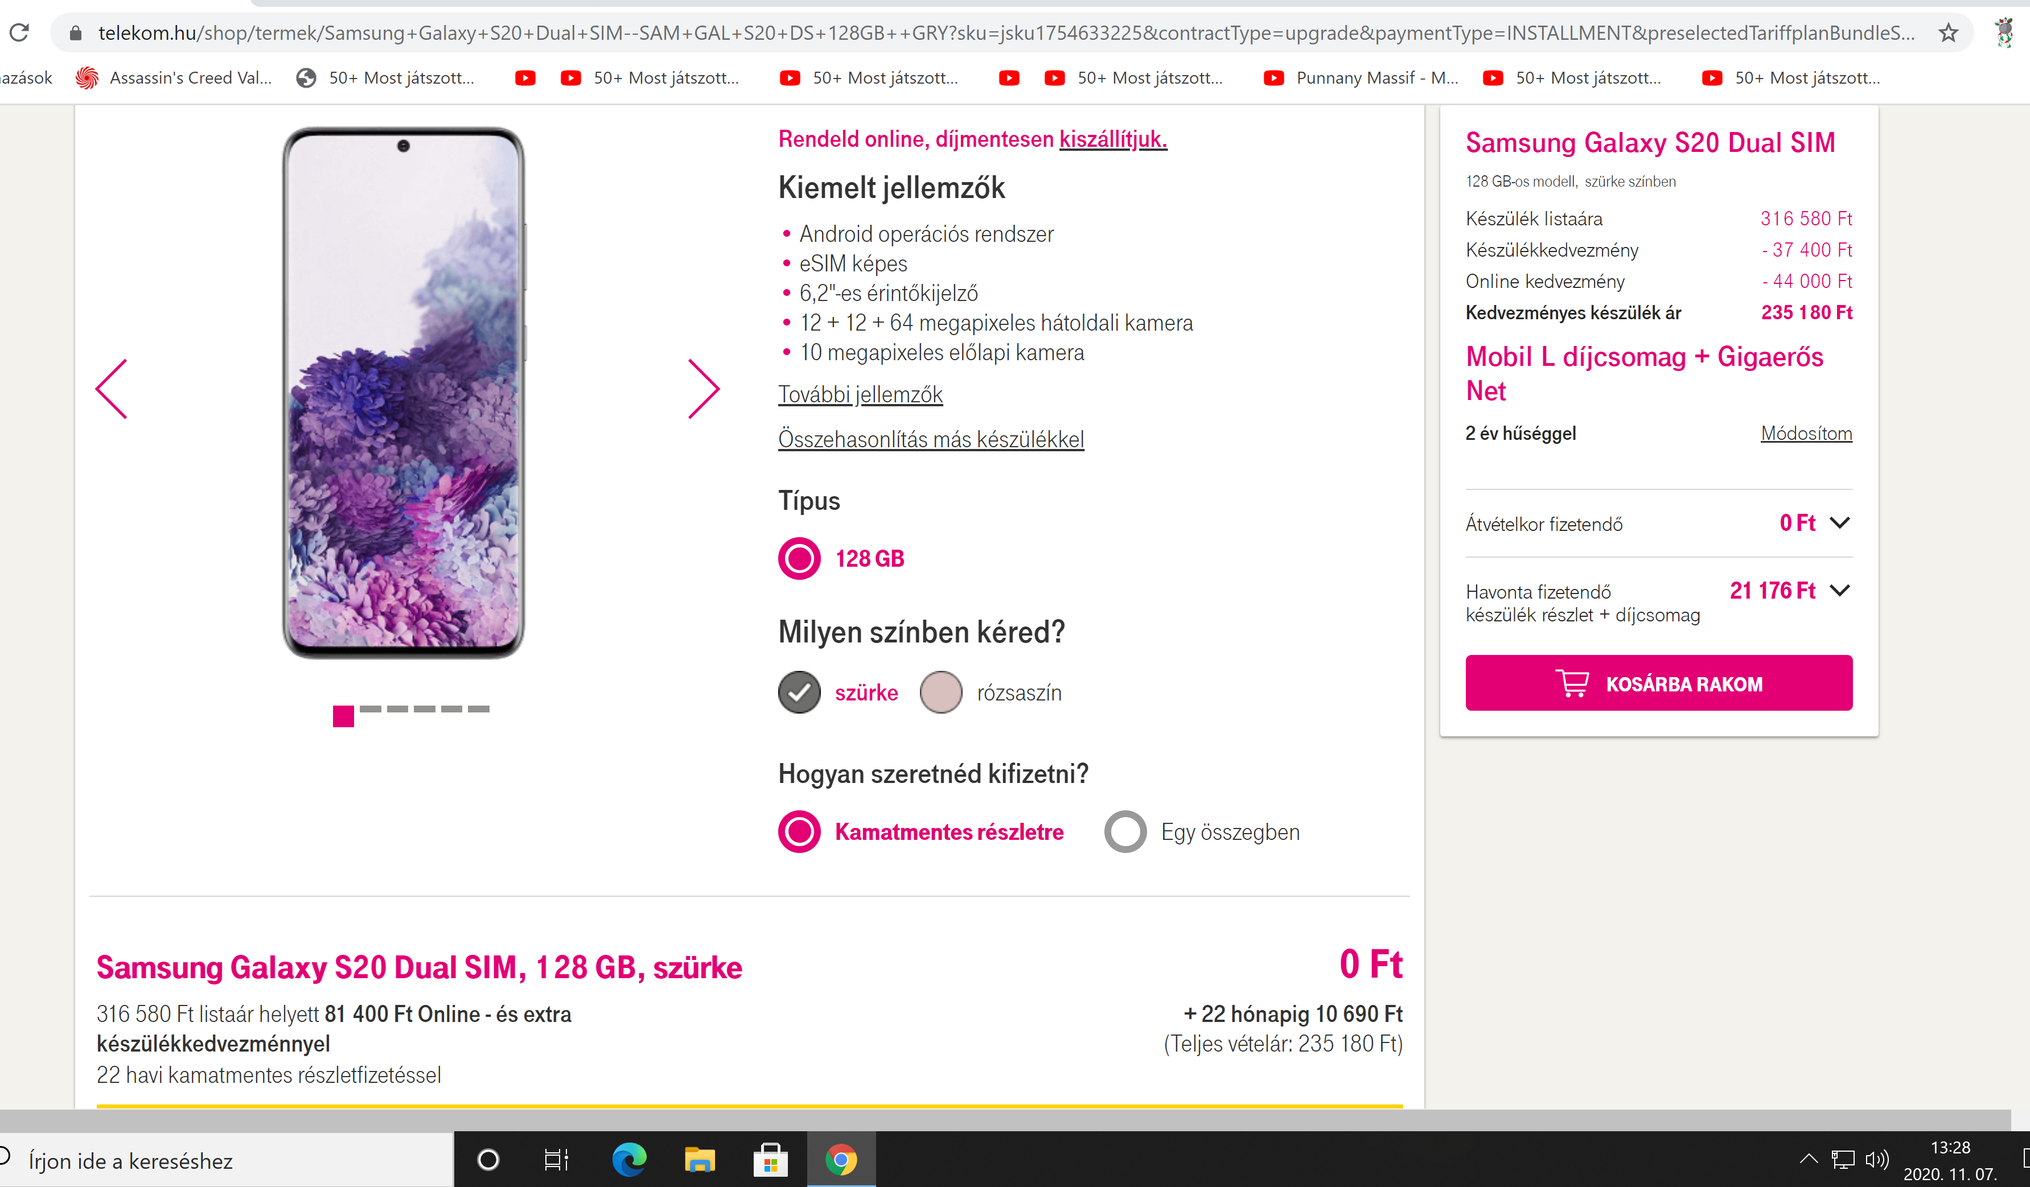Screen dimensions: 2030x1187
Task: Open Microsoft Store from the taskbar
Action: point(770,1160)
